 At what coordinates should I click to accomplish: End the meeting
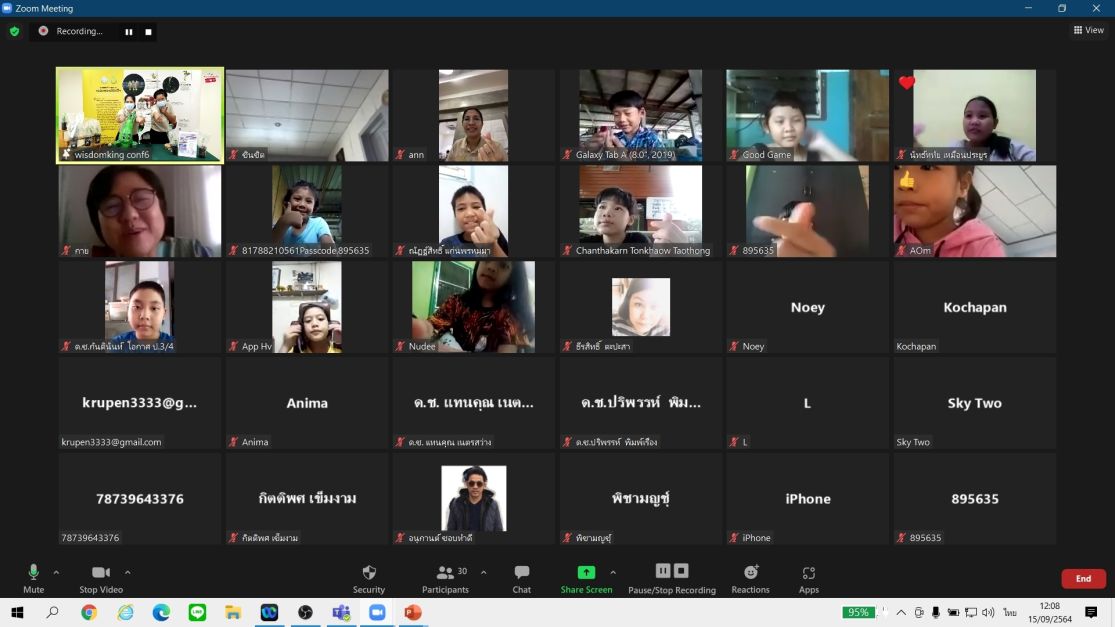[x=1083, y=579]
